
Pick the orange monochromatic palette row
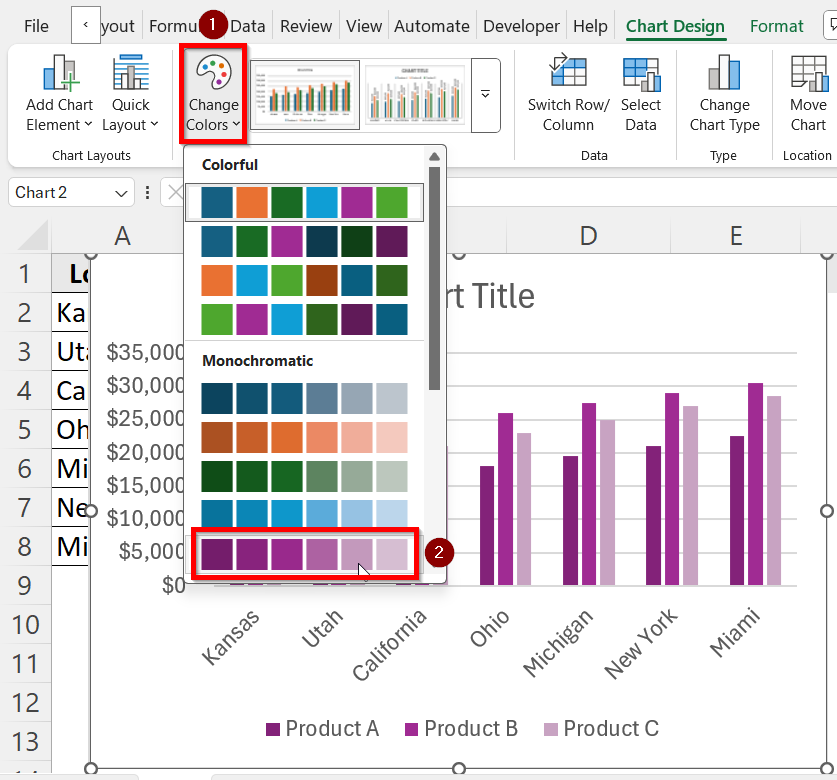(x=304, y=436)
